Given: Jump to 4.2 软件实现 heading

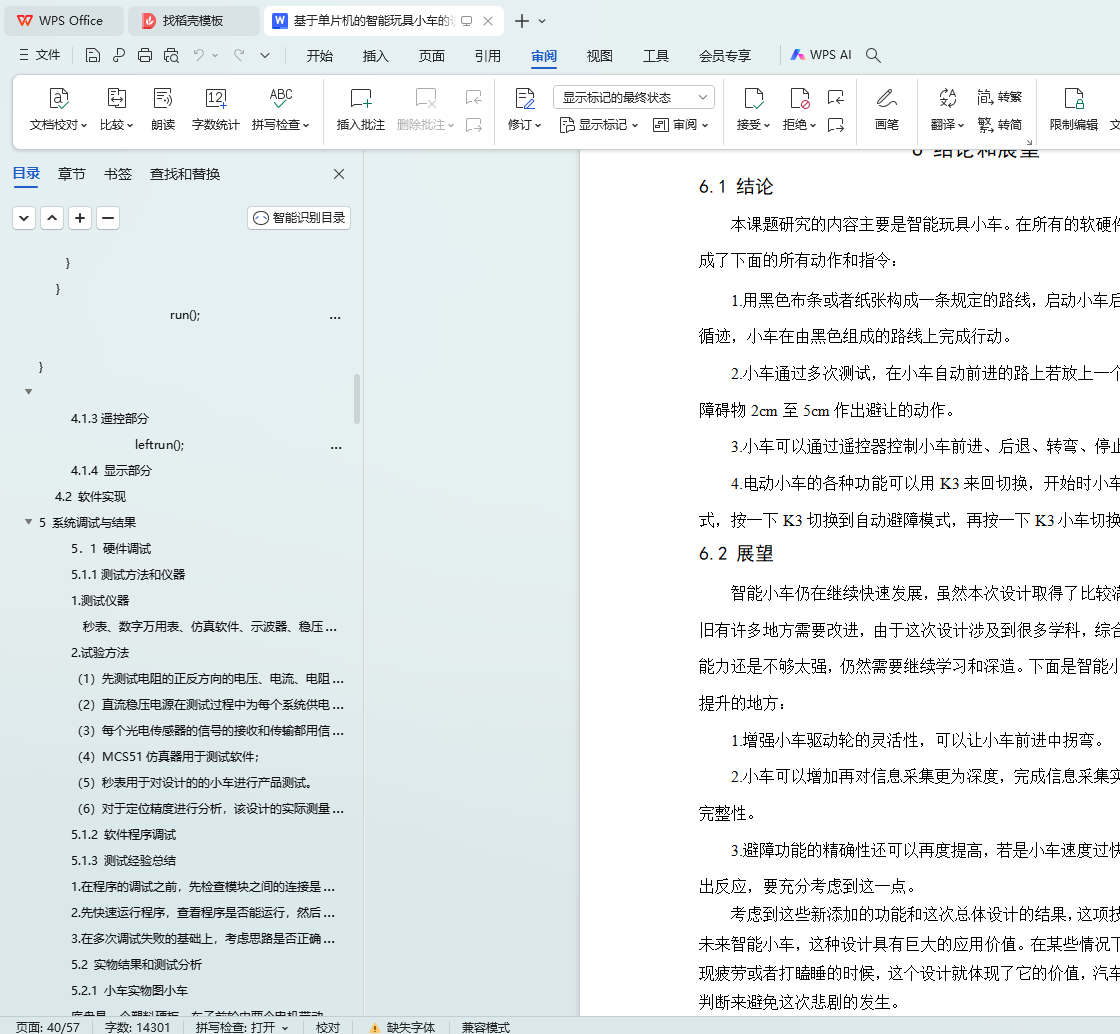Looking at the screenshot, I should [91, 496].
